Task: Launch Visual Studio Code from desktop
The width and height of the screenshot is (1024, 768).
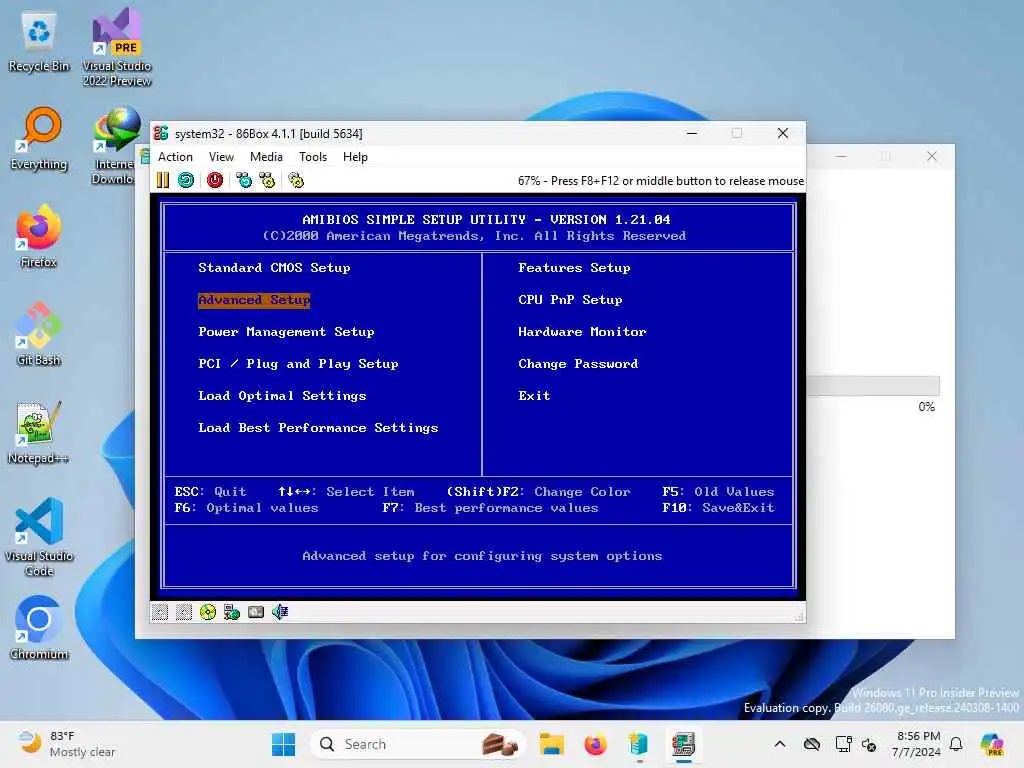Action: (39, 537)
